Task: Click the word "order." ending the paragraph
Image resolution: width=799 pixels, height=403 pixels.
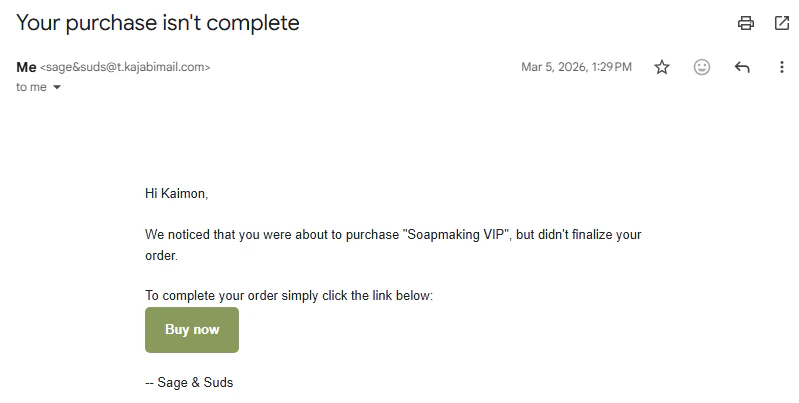Action: coord(162,256)
